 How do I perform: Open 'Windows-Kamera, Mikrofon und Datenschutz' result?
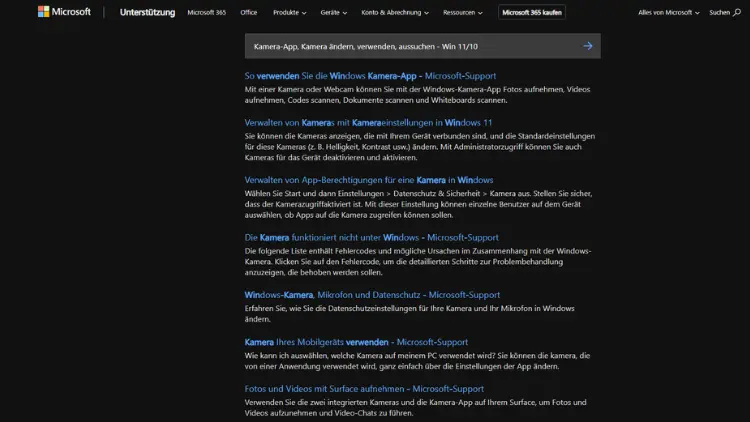coord(372,295)
